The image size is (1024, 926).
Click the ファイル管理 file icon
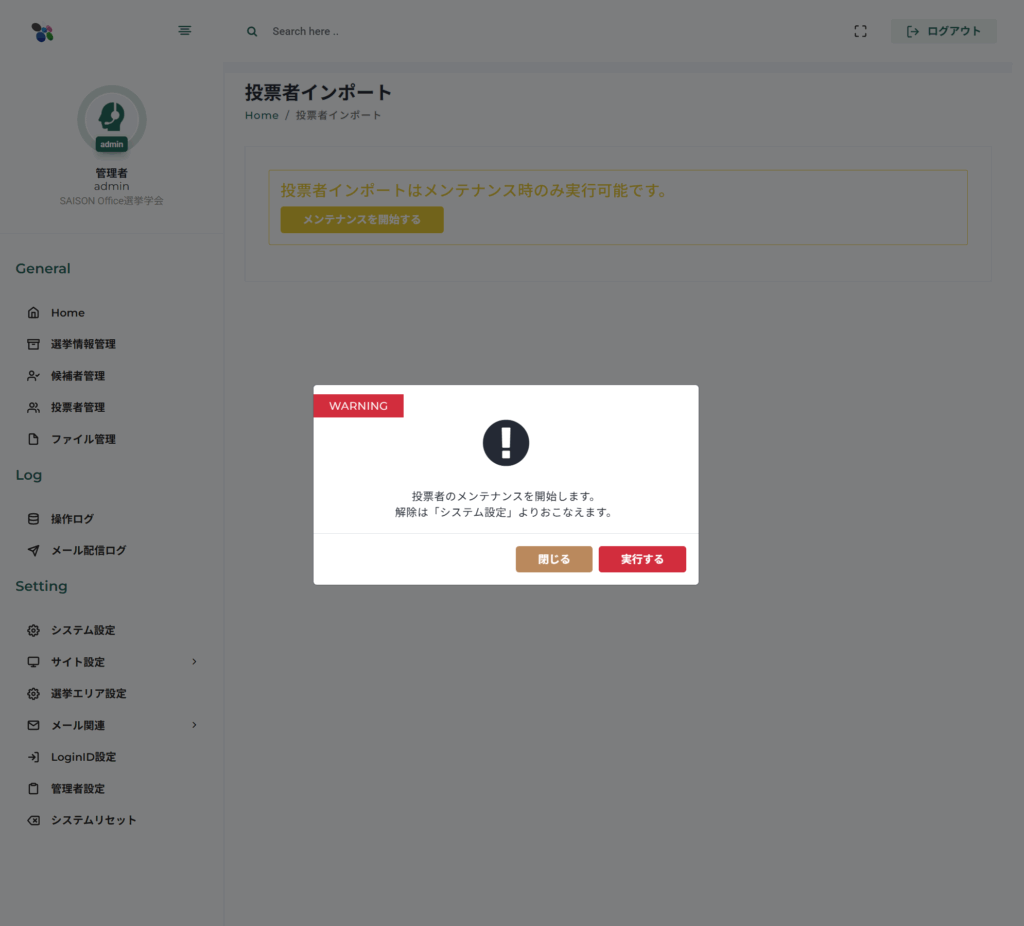[33, 439]
